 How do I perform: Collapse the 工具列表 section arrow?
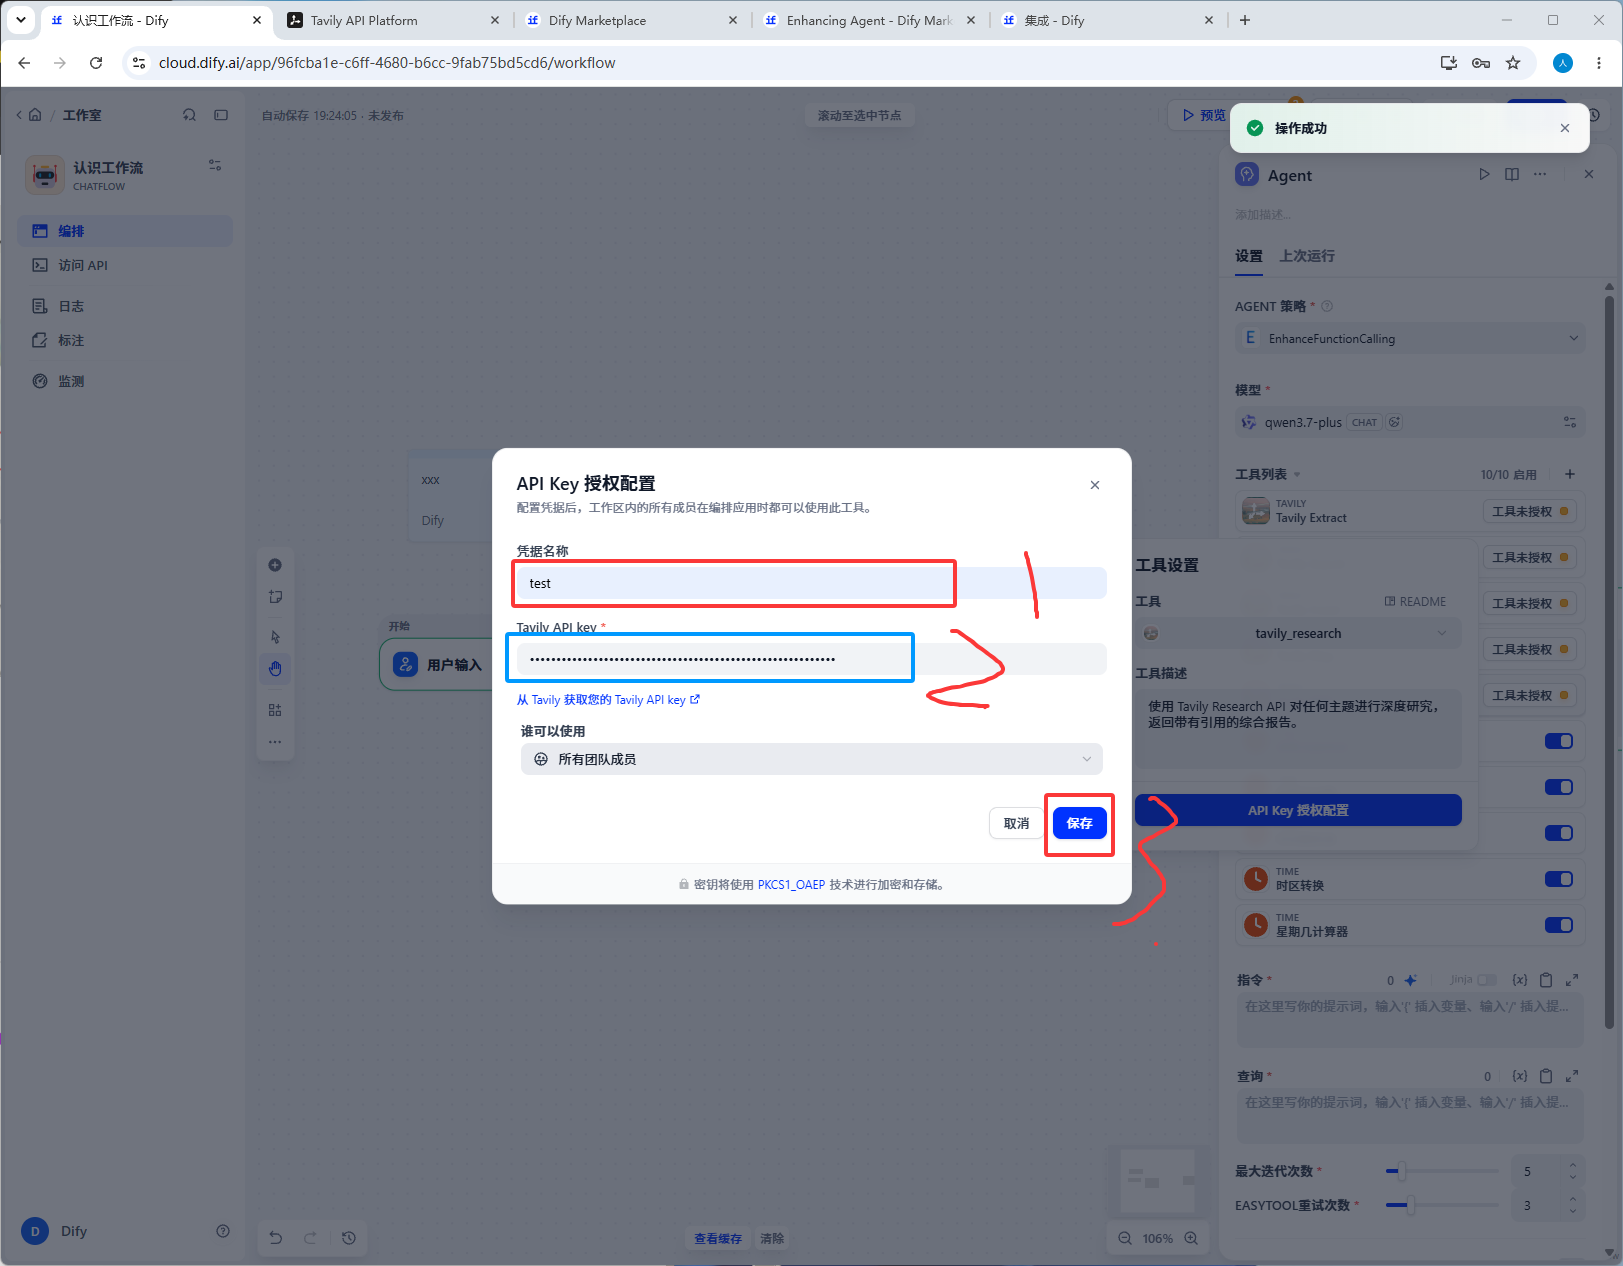[1297, 475]
